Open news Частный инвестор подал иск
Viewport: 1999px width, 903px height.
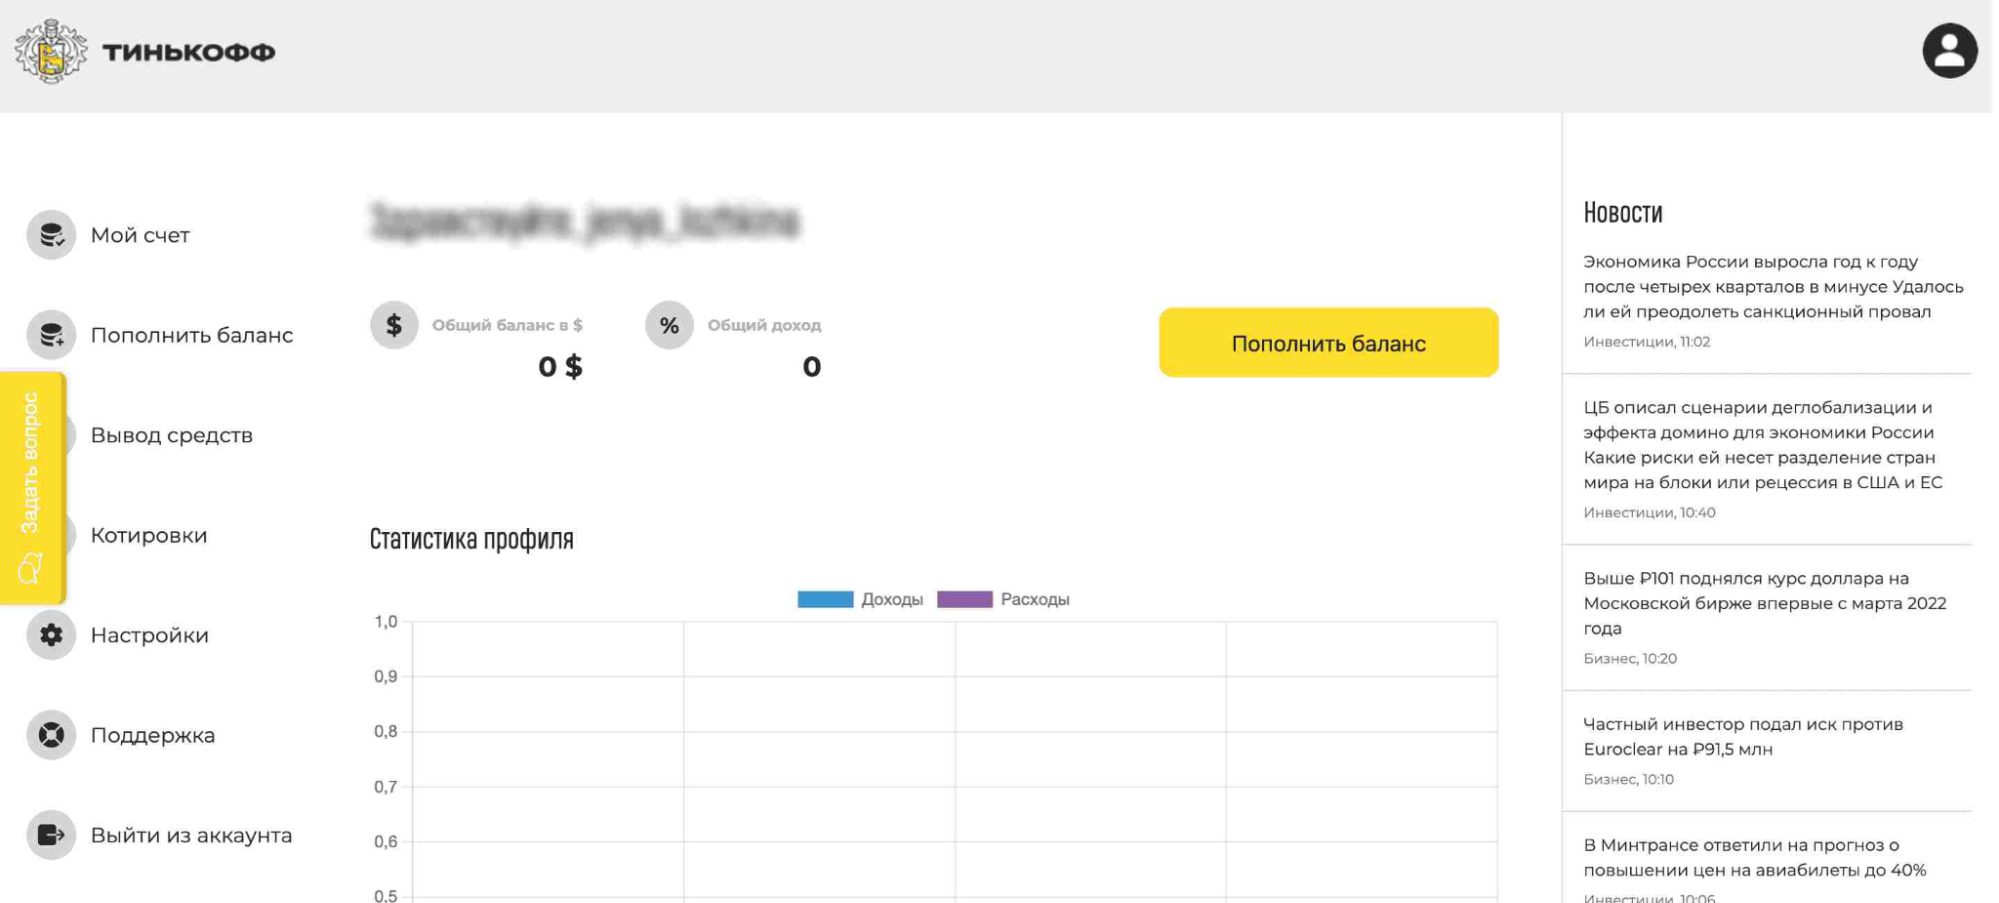click(1743, 736)
